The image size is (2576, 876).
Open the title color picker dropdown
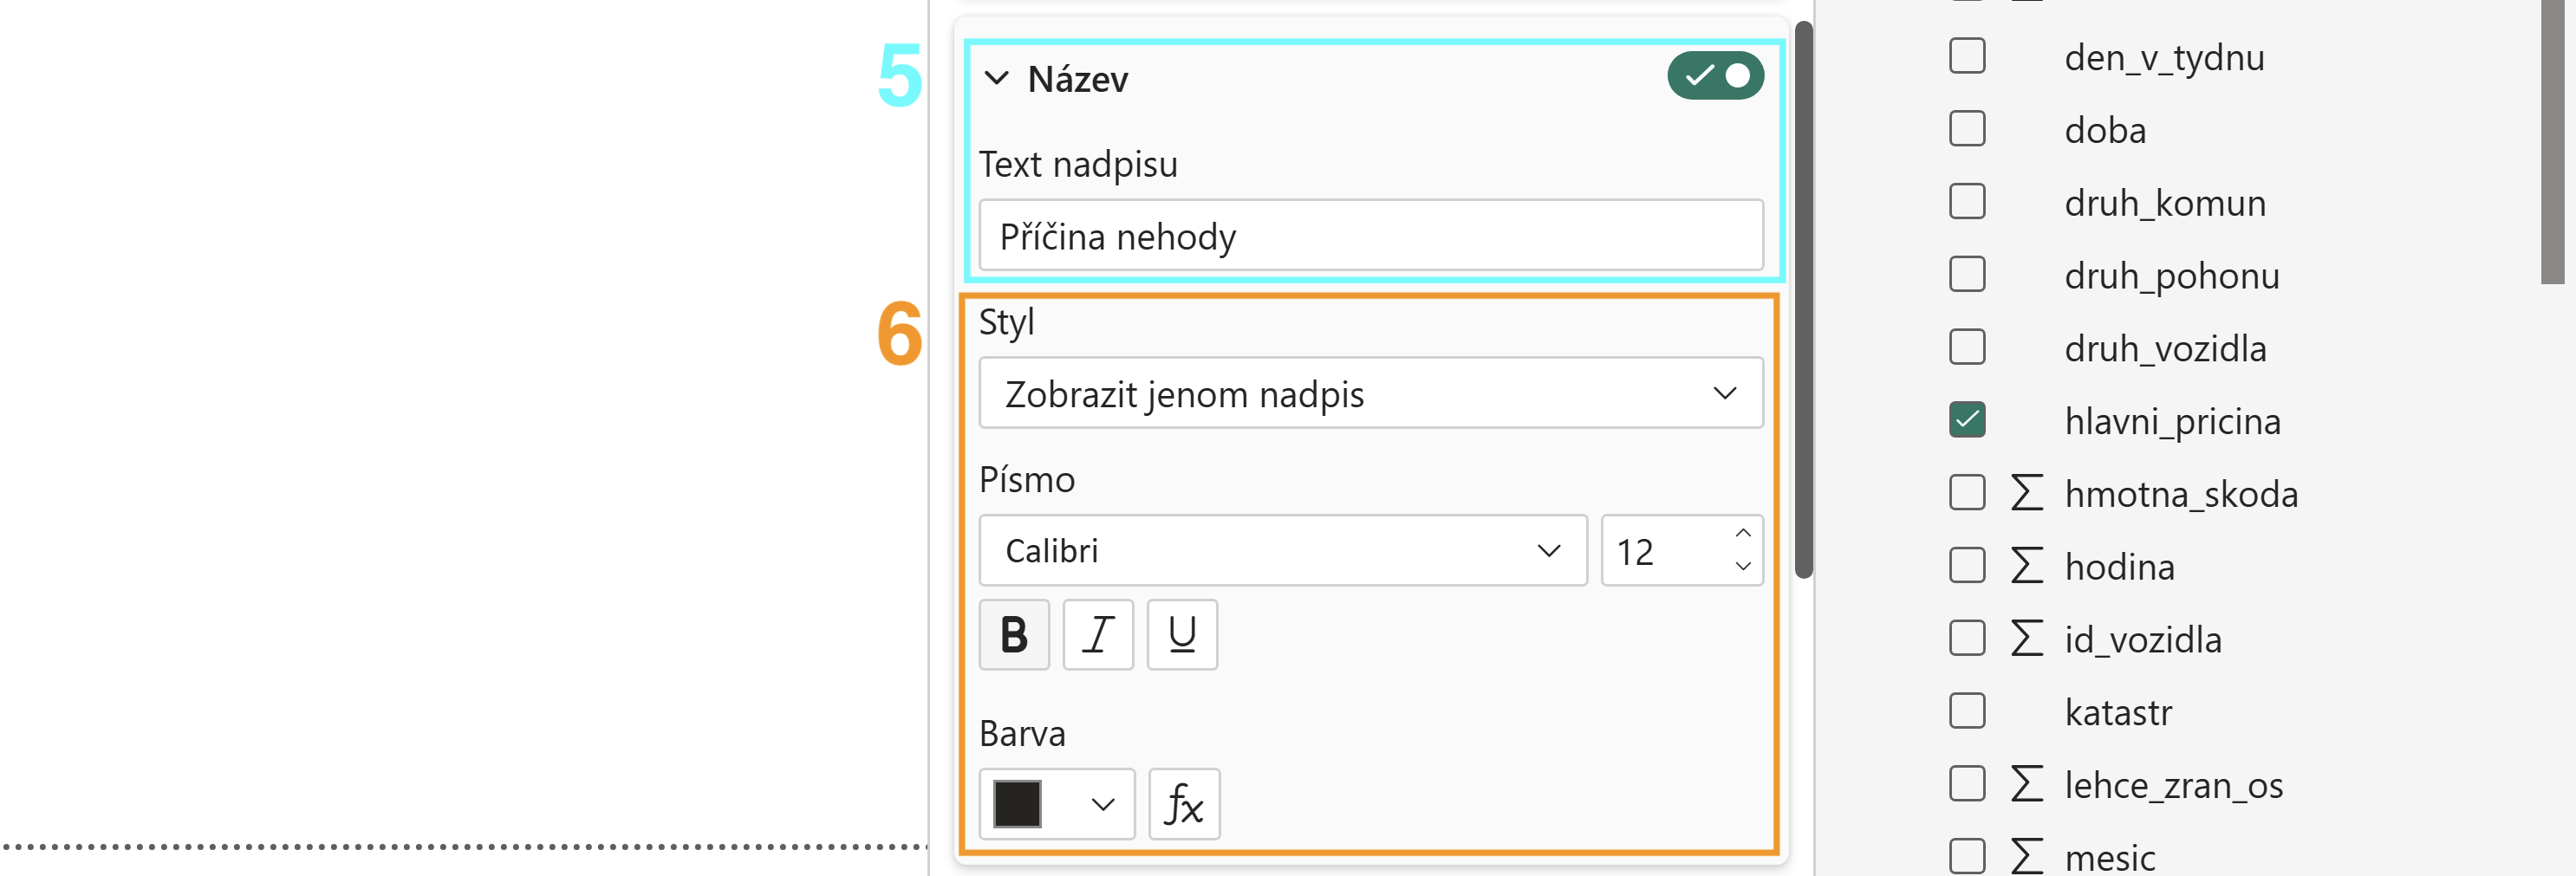(1057, 804)
